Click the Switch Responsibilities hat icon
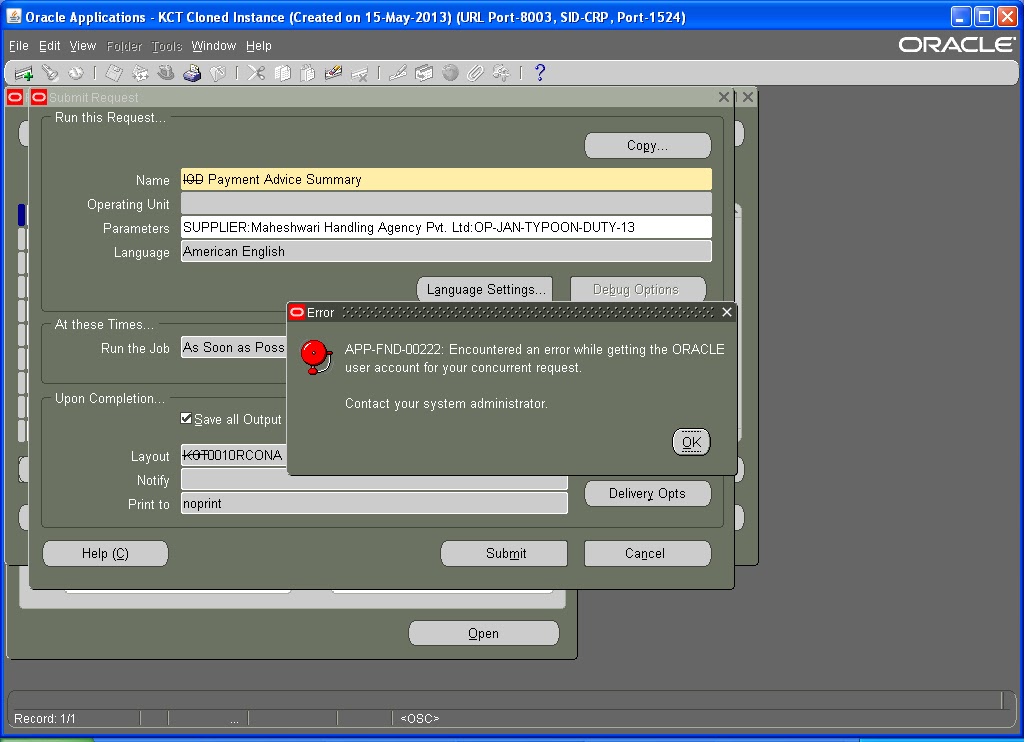The width and height of the screenshot is (1026, 742). [166, 73]
